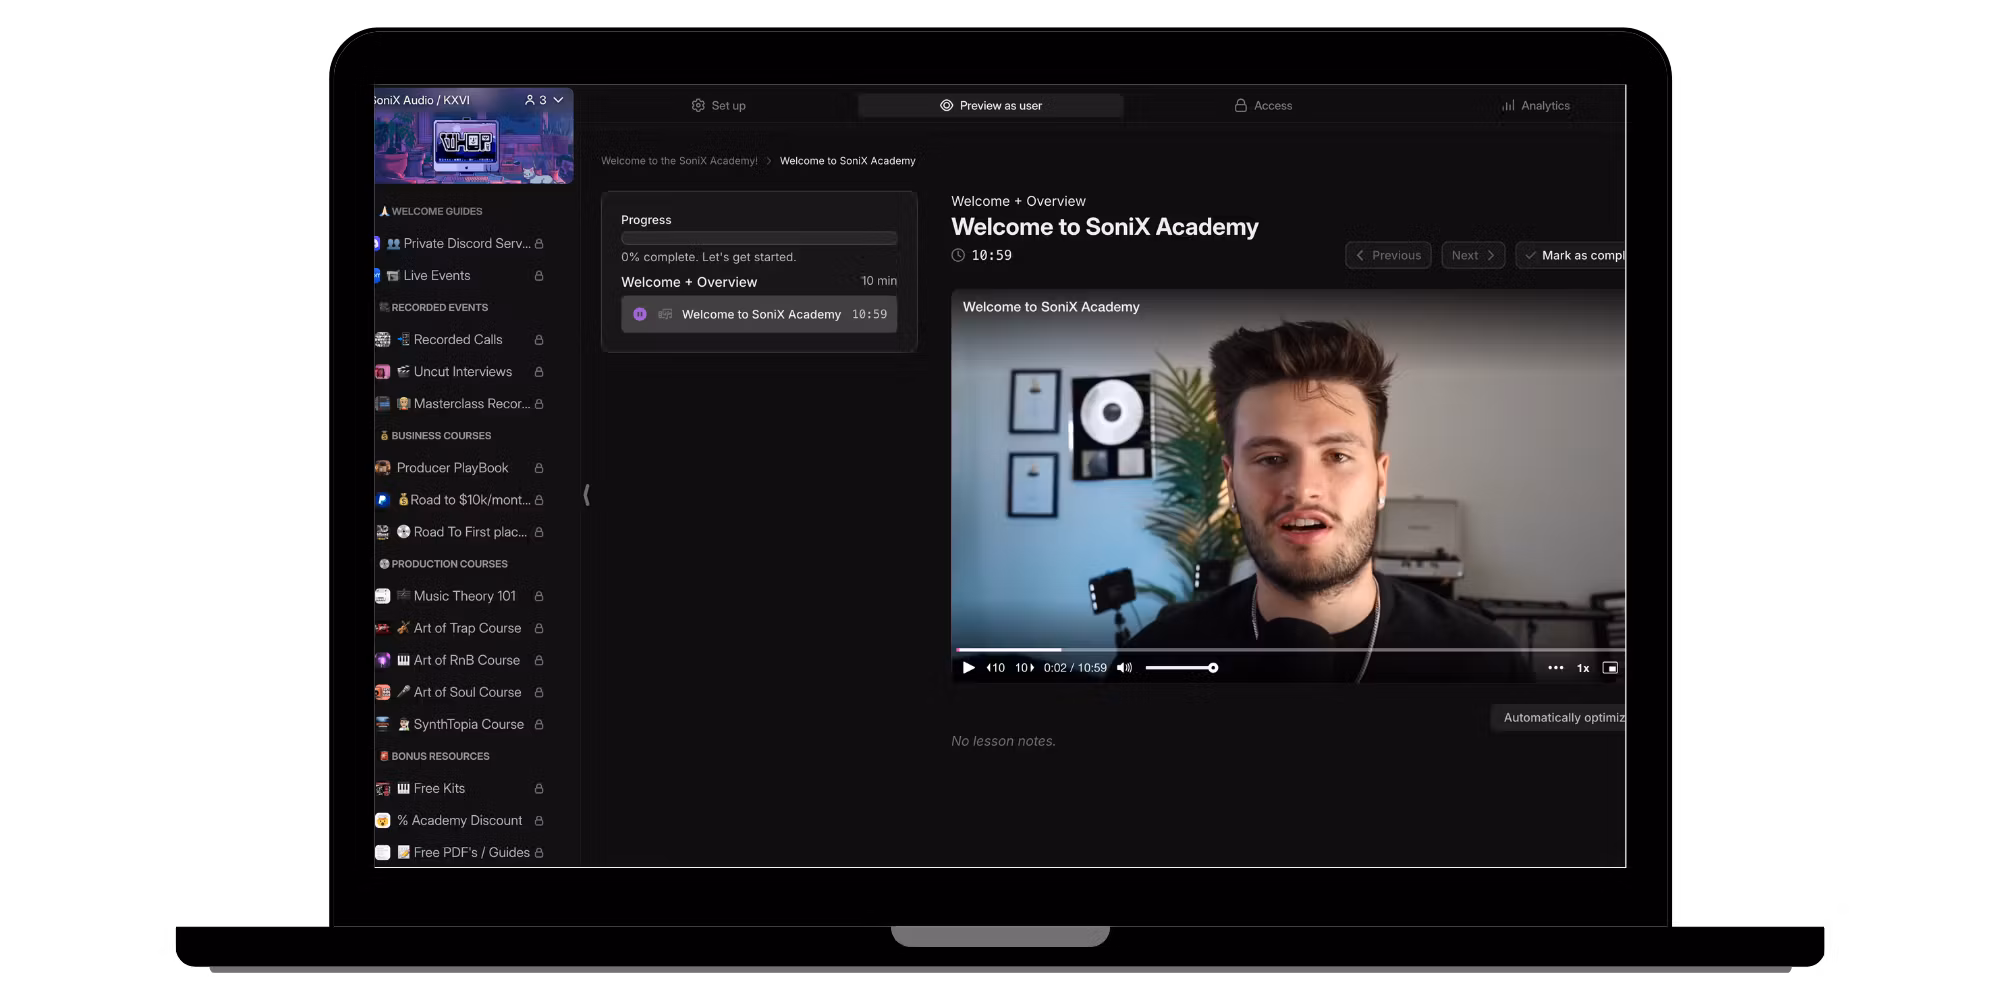This screenshot has height=1000, width=2000.
Task: Skip forward 10 seconds in video
Action: (1024, 668)
